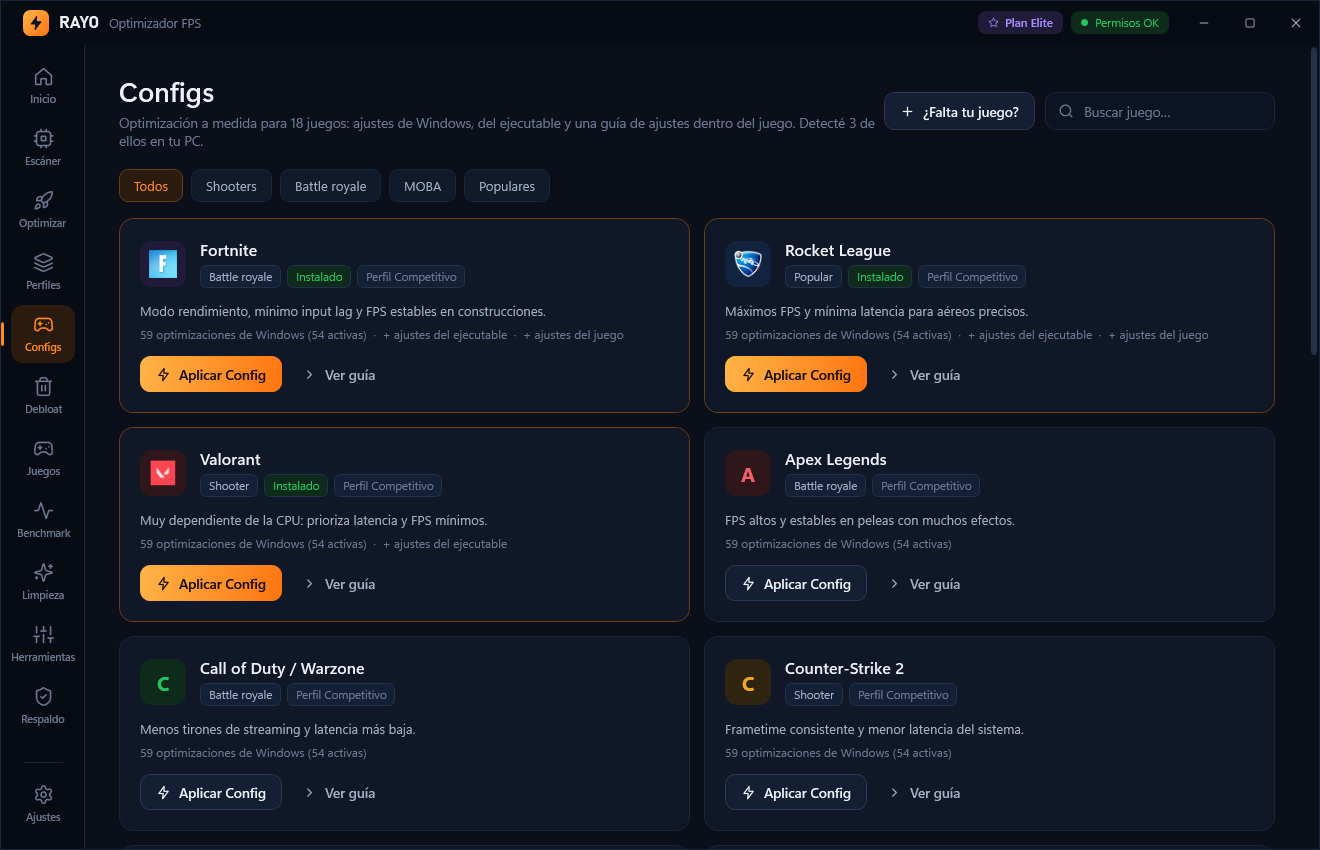This screenshot has height=850, width=1320.
Task: Filter by MOBA
Action: click(422, 186)
